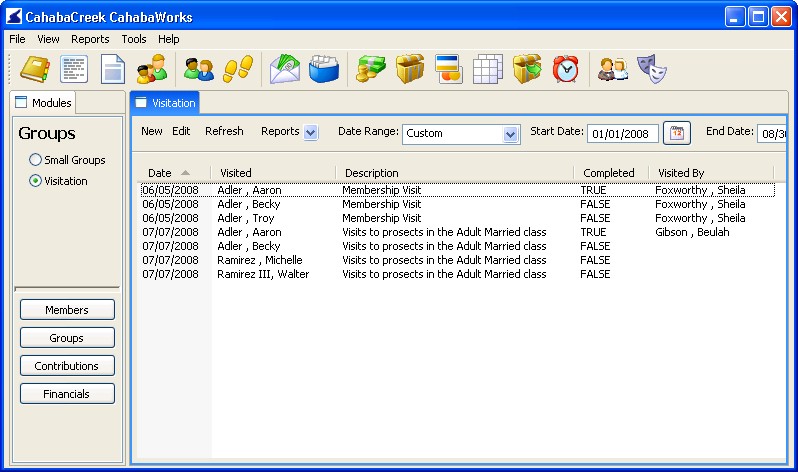Screen dimensions: 798x472
Task: Open the Reports dropdown arrow
Action: pyautogui.click(x=310, y=132)
